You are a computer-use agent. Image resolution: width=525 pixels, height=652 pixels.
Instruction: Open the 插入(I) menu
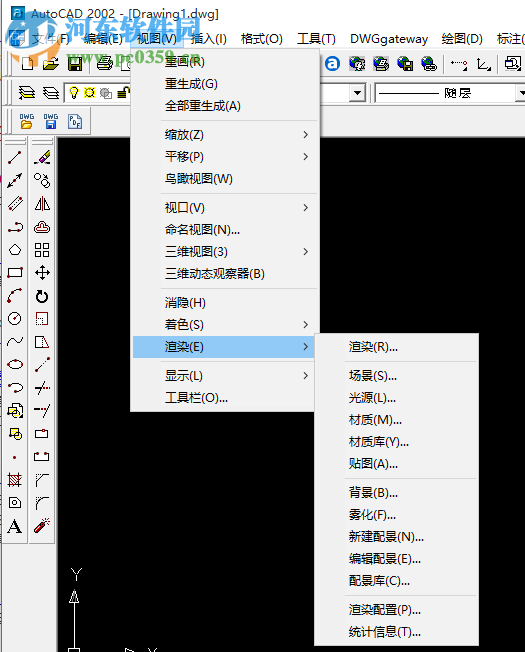(209, 39)
